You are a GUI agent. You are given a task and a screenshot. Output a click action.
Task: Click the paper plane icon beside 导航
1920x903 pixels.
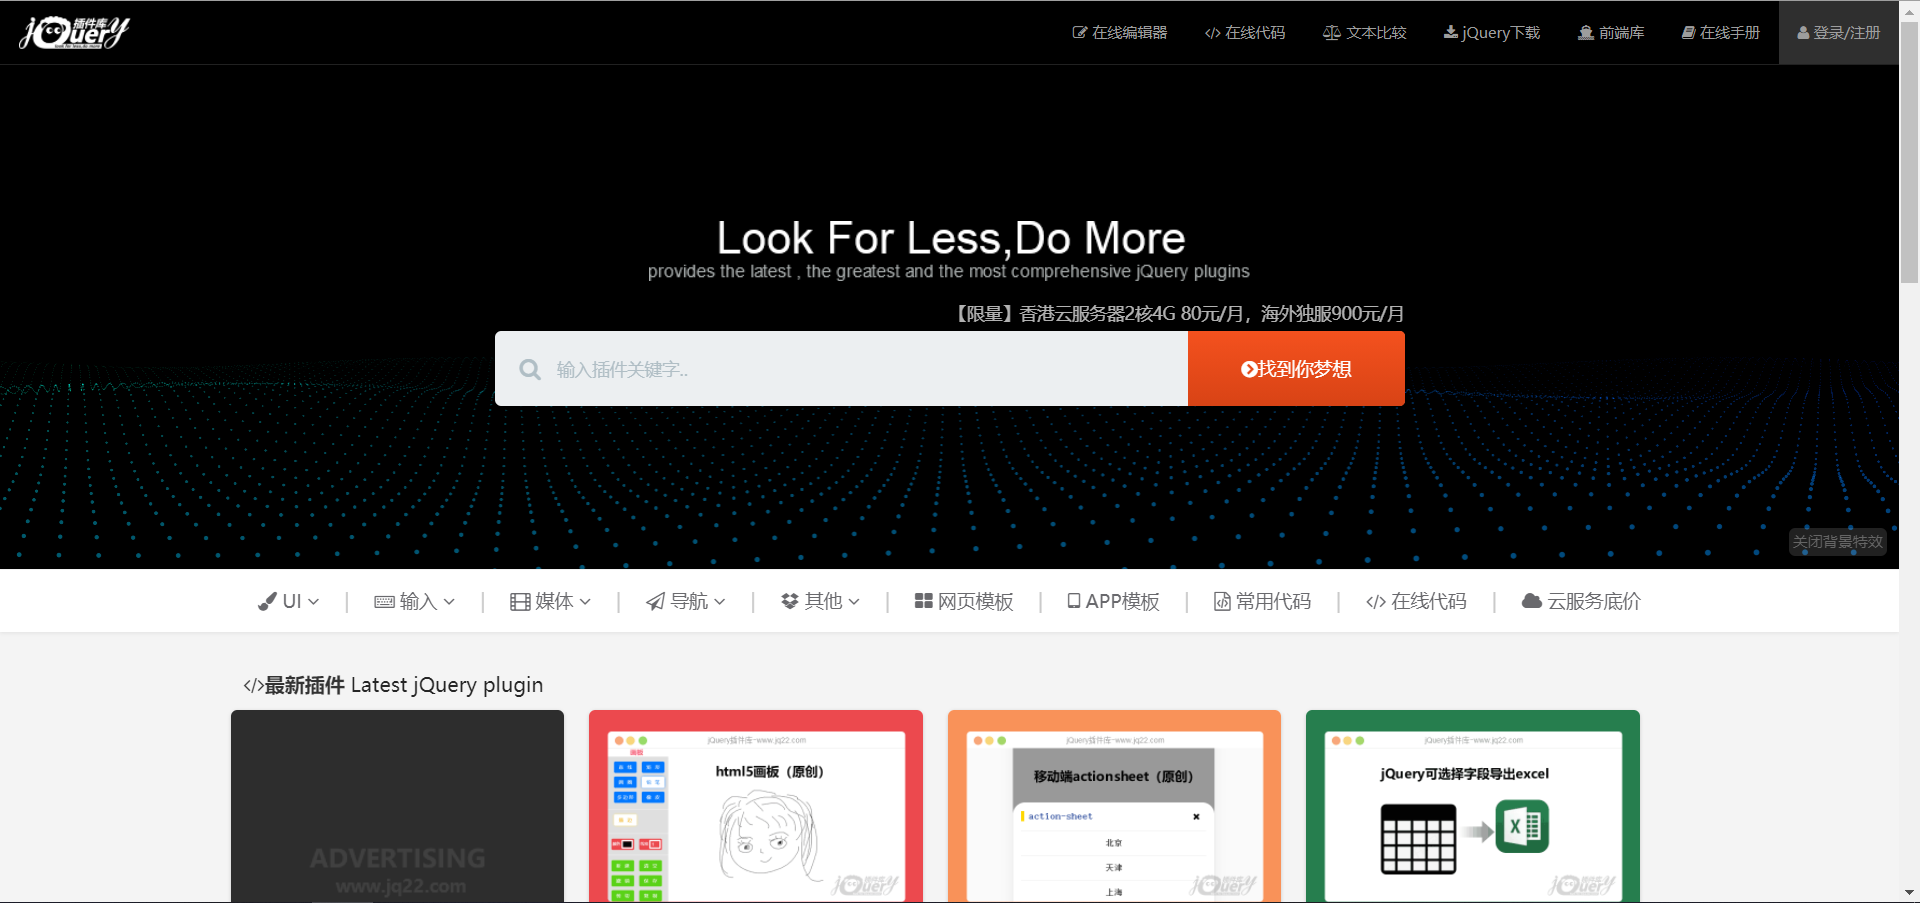[655, 601]
